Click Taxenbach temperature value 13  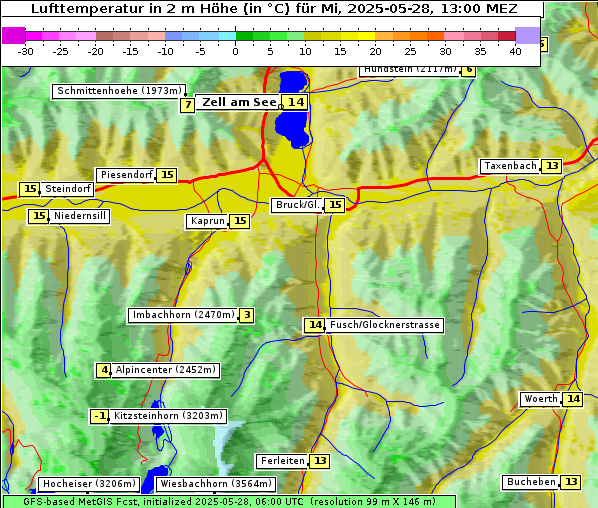coord(552,166)
